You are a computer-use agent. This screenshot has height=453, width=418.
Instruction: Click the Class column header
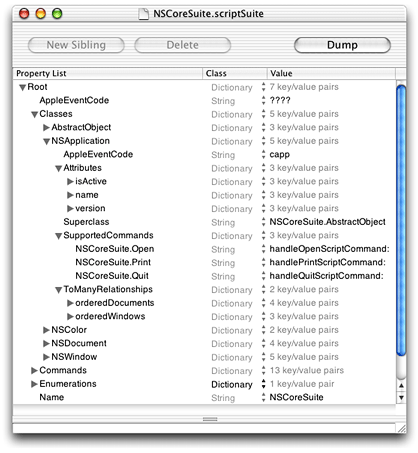tap(235, 74)
